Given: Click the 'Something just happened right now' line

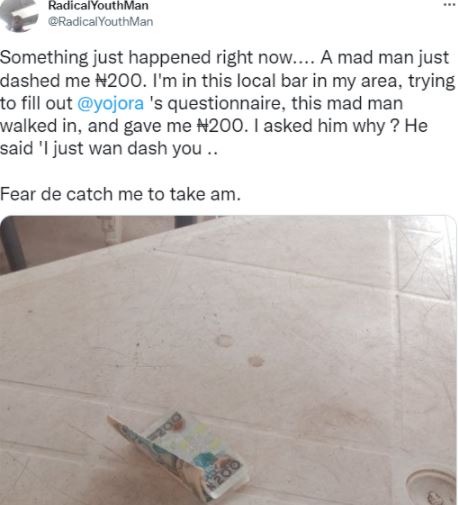Looking at the screenshot, I should tap(157, 58).
